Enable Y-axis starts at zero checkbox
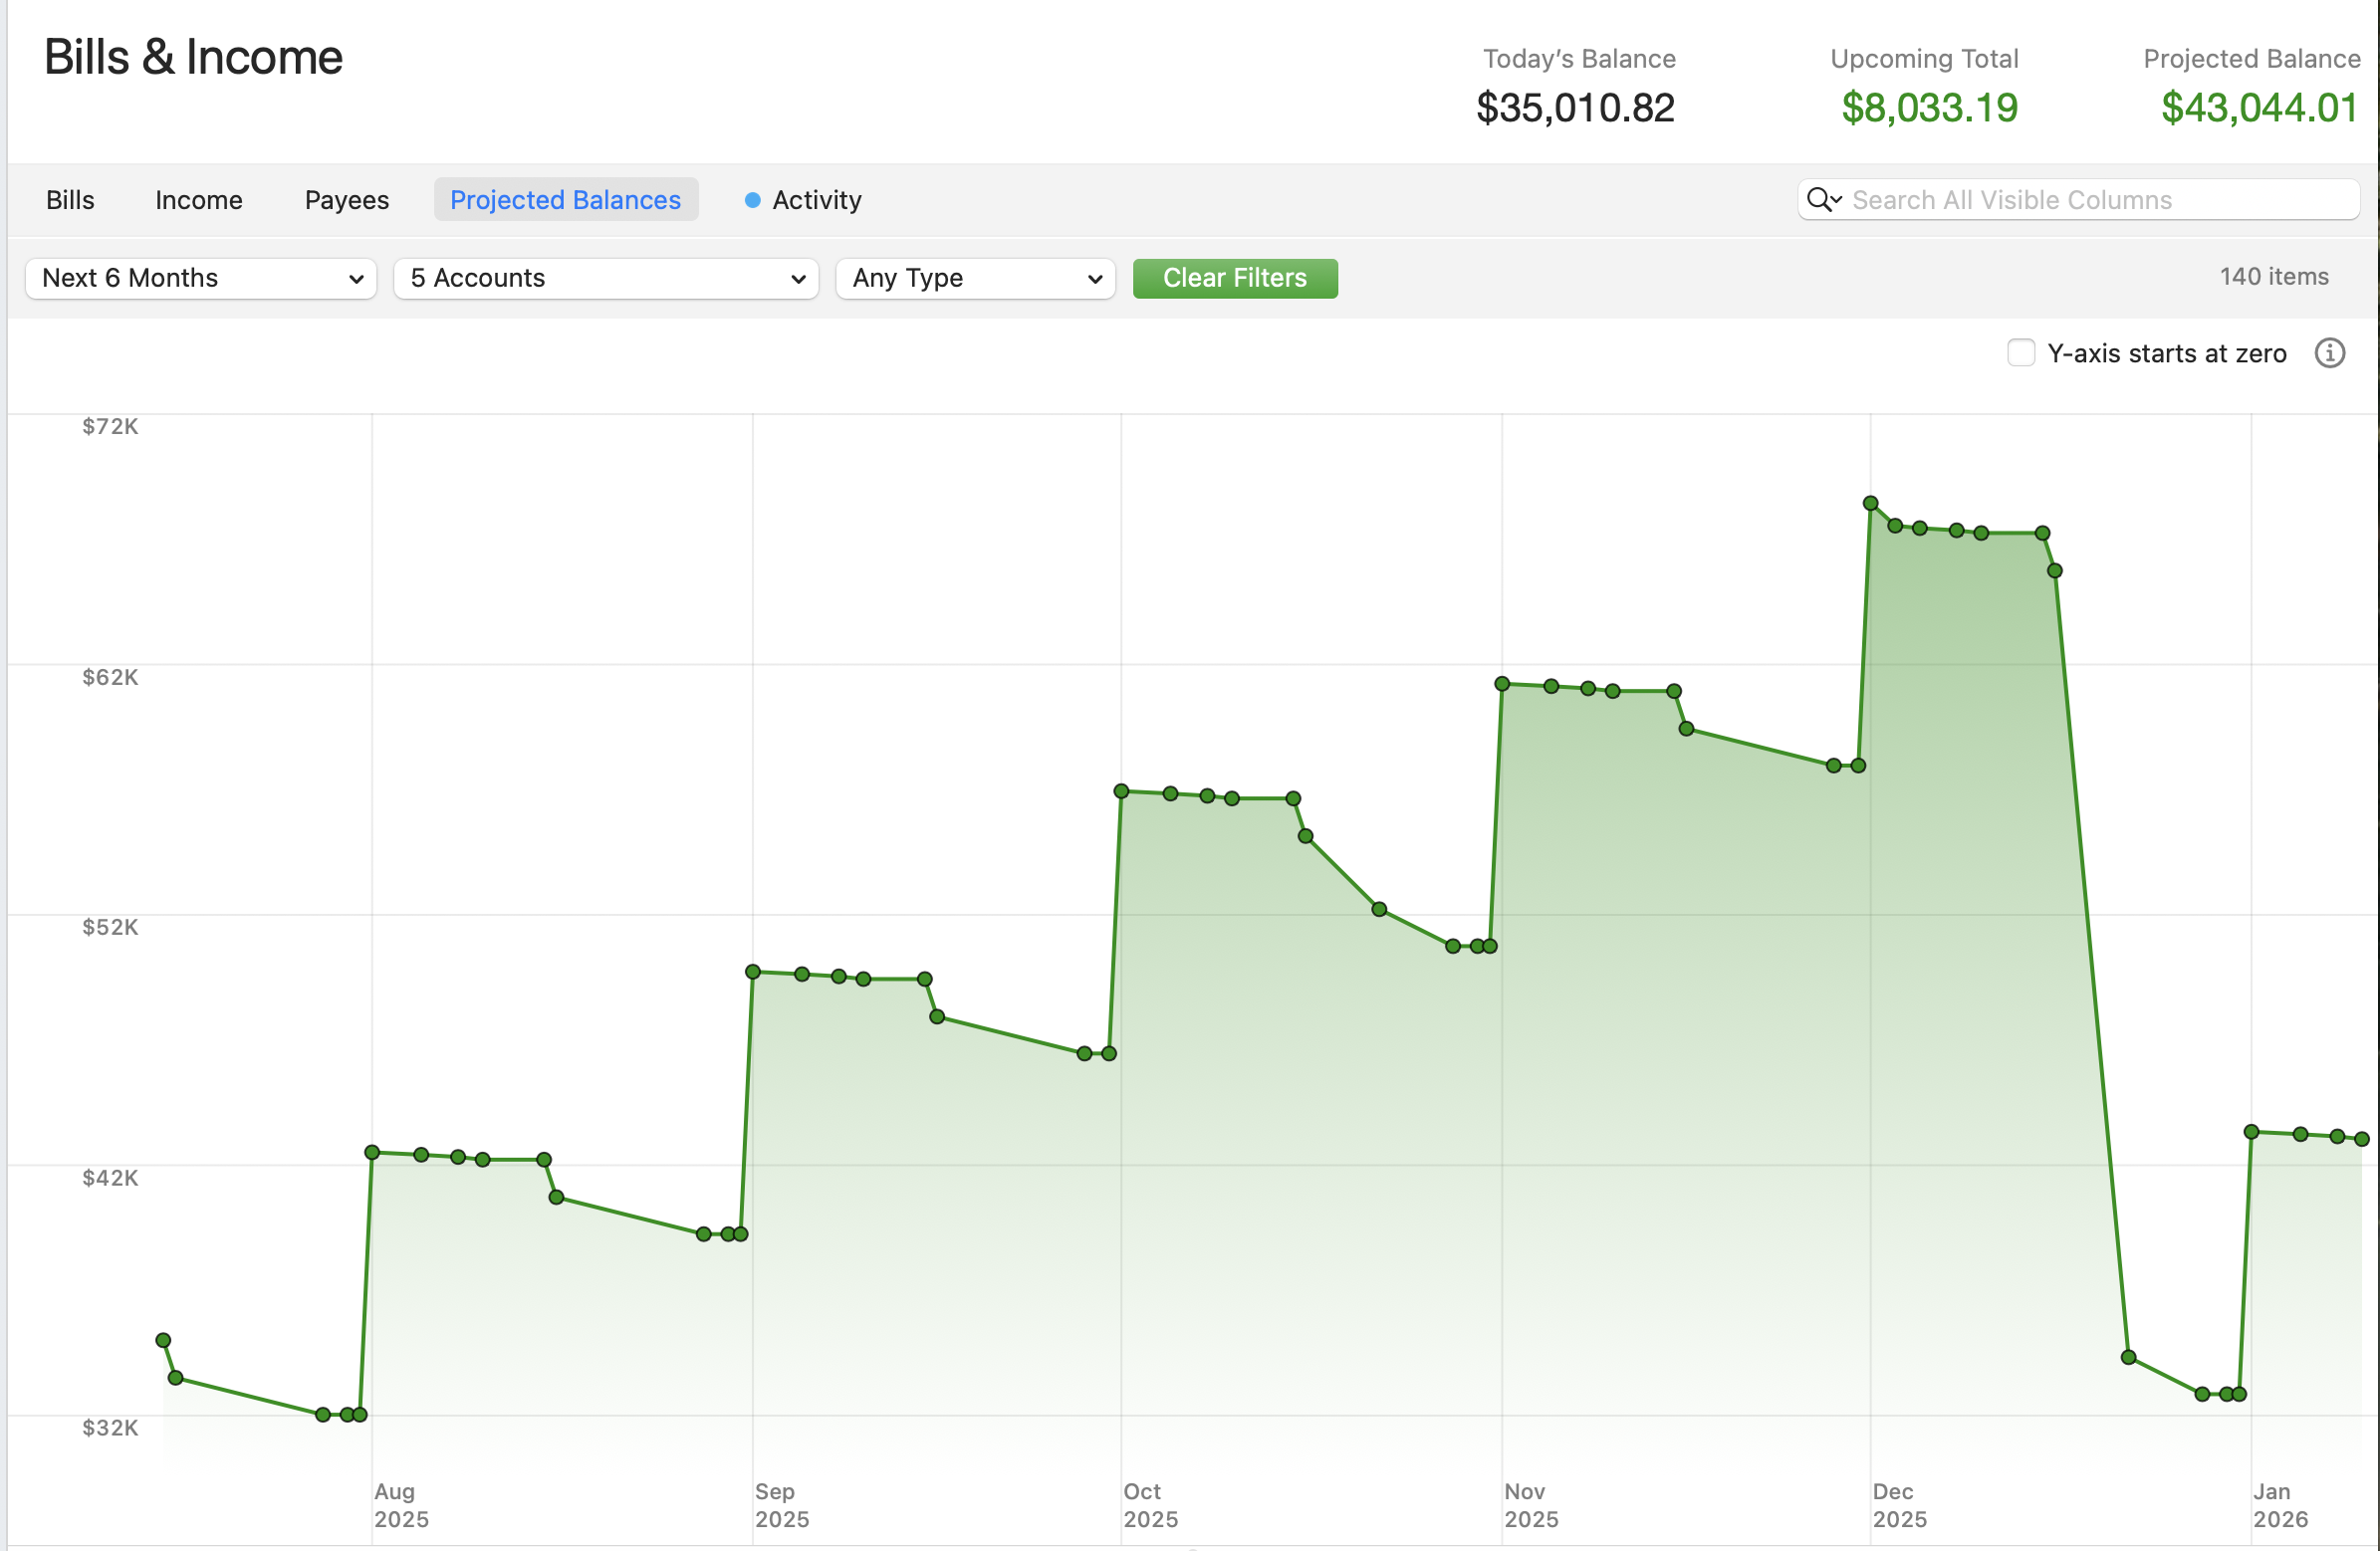2380x1551 pixels. tap(2020, 353)
